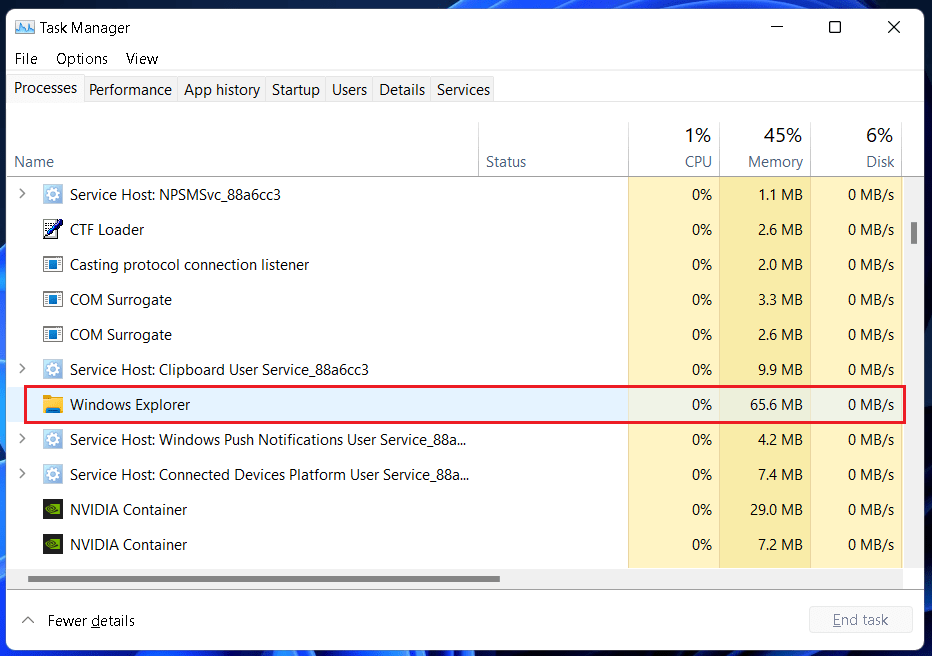Click icon of NVIDIA Container using 7.2 MB
The image size is (932, 656).
[53, 544]
